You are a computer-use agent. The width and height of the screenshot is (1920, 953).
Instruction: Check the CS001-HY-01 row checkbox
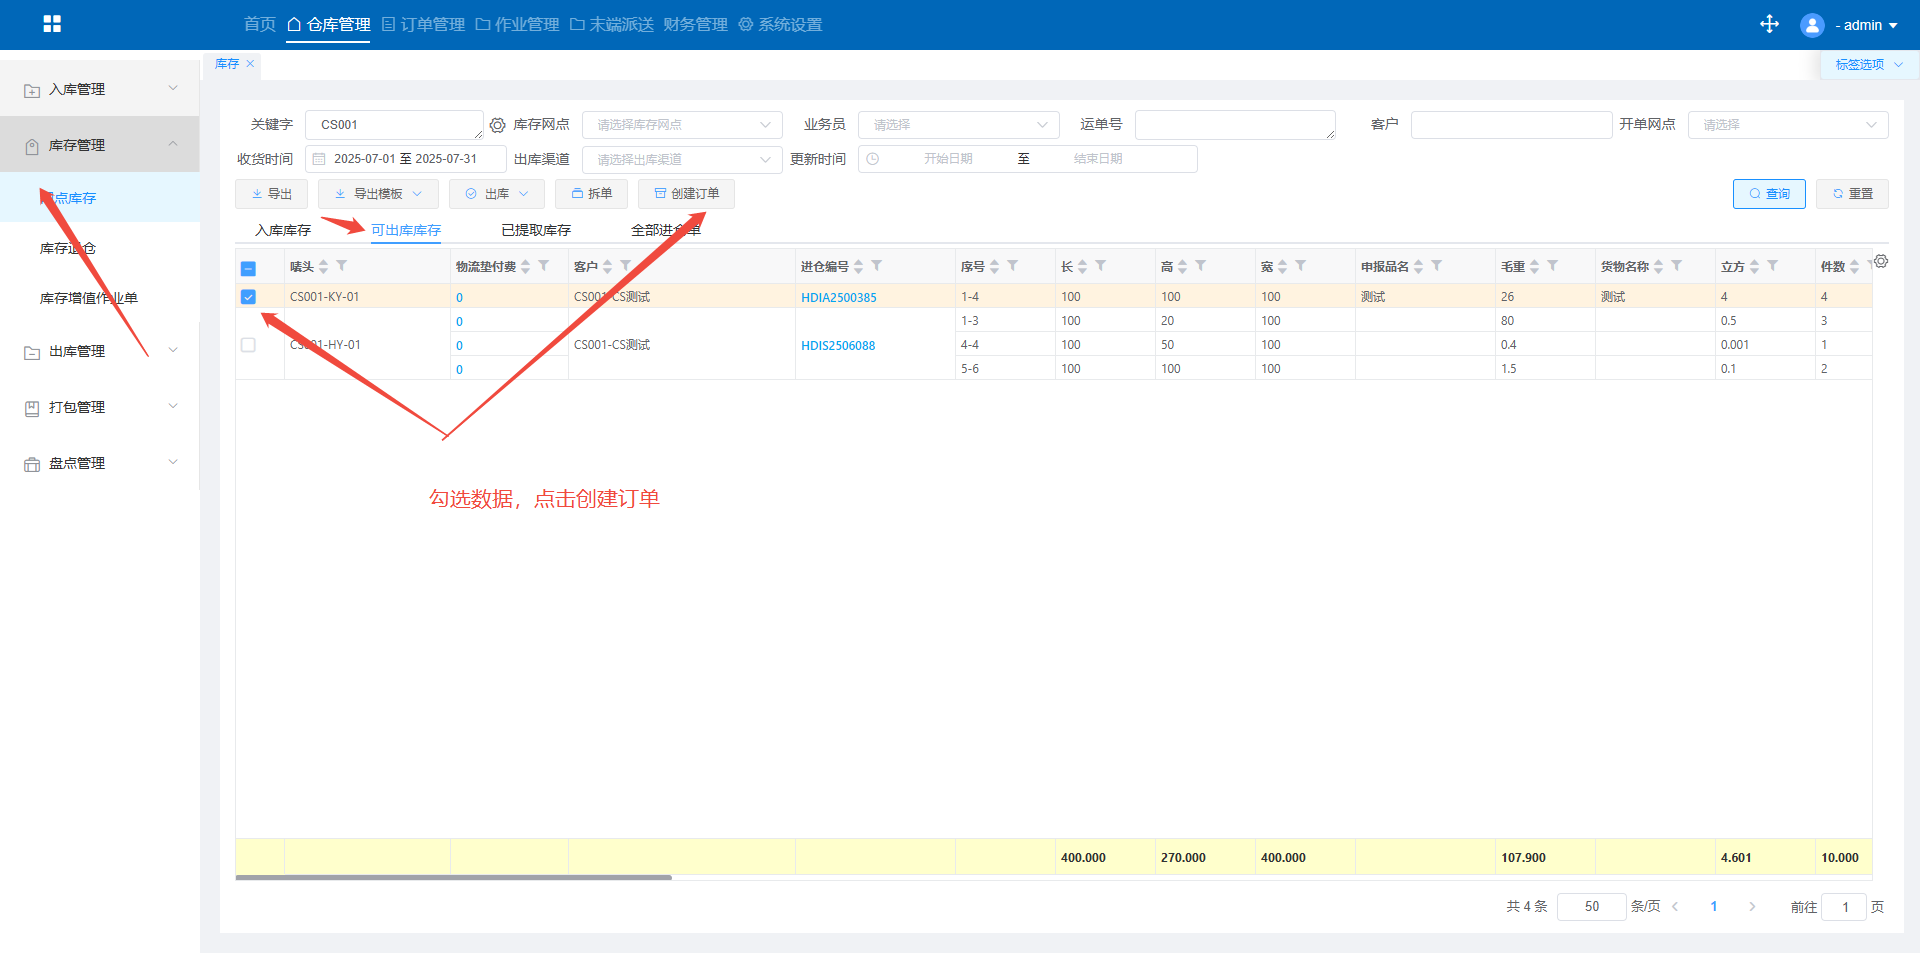pos(248,345)
